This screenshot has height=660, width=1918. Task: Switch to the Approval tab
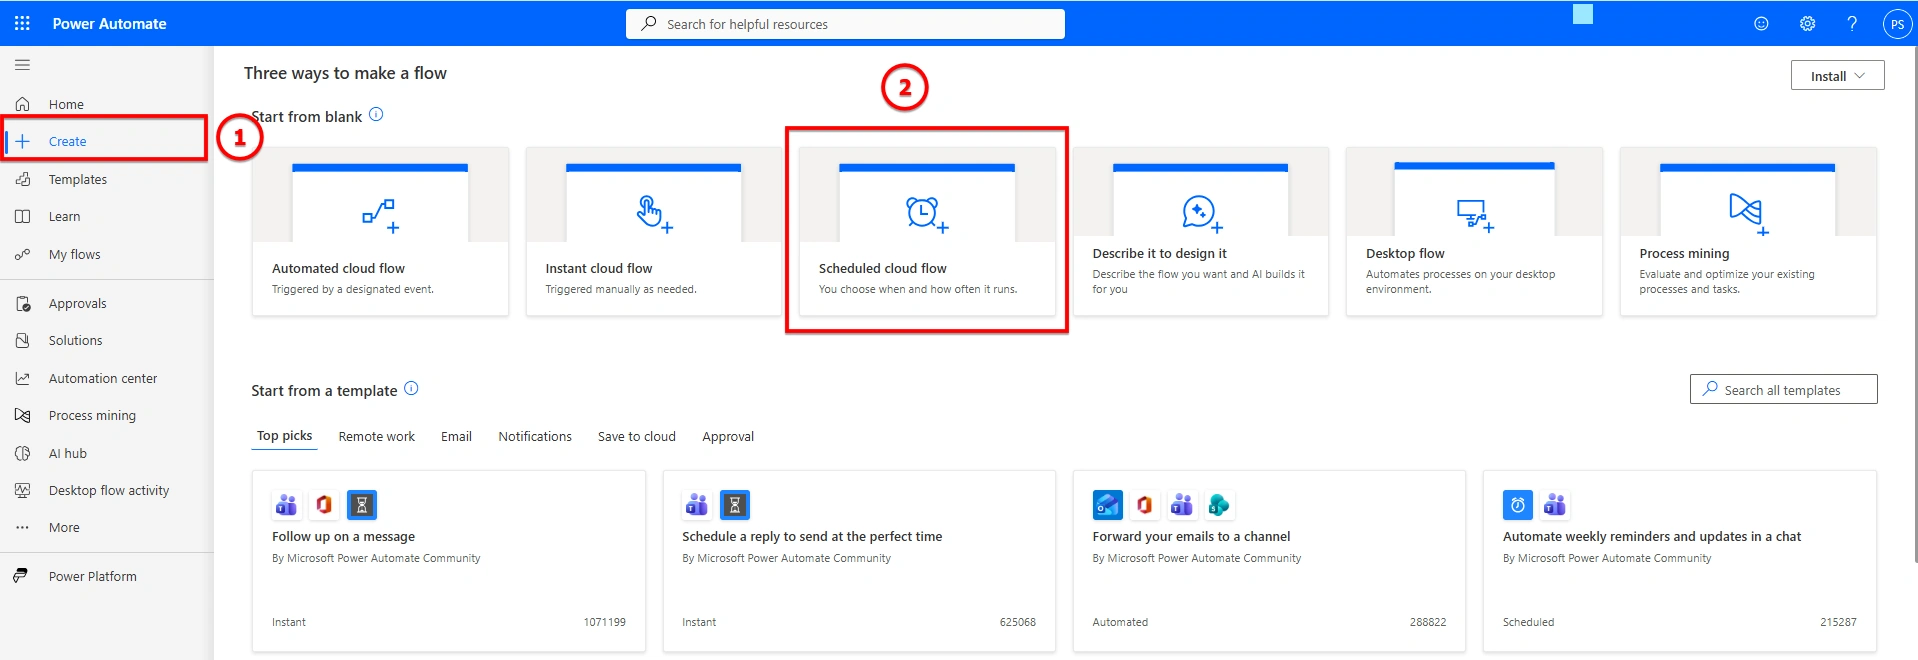(x=728, y=436)
